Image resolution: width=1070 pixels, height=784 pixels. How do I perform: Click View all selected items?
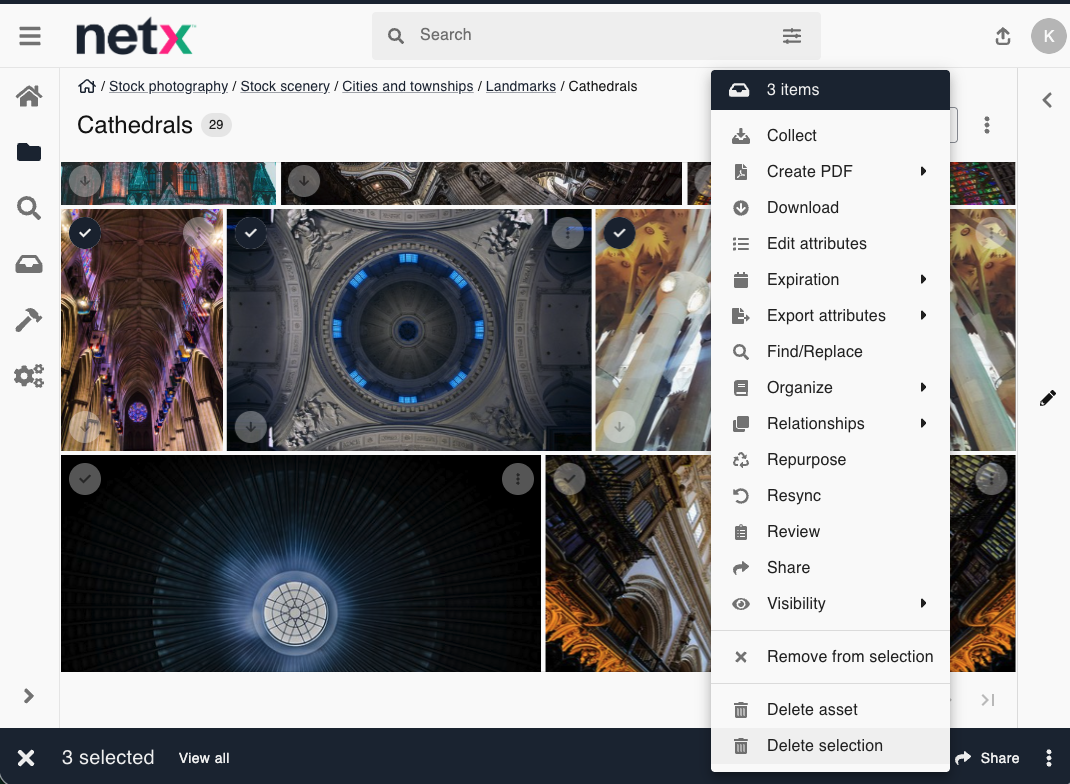(204, 758)
